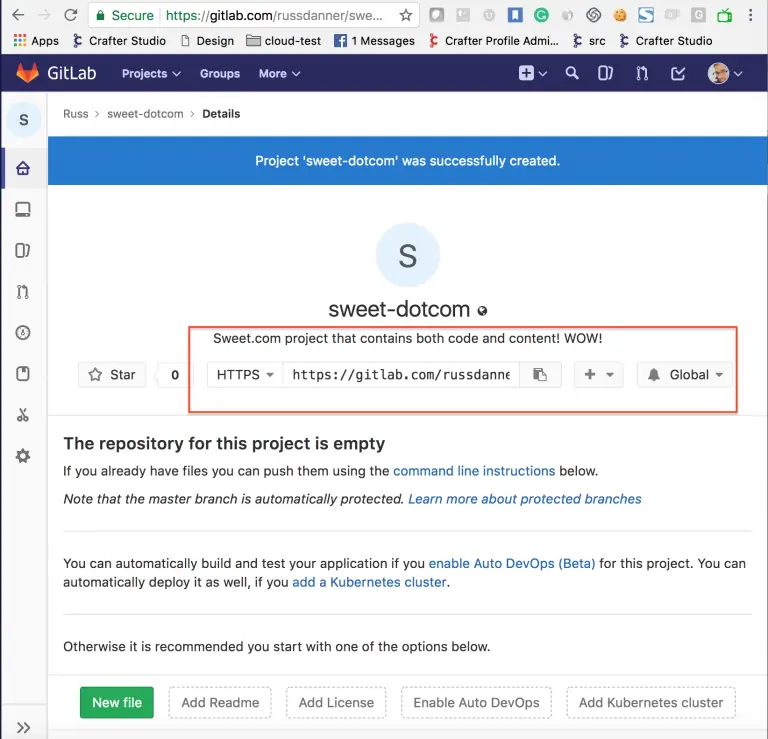768x739 pixels.
Task: Copy the project URL to clipboard
Action: point(540,374)
